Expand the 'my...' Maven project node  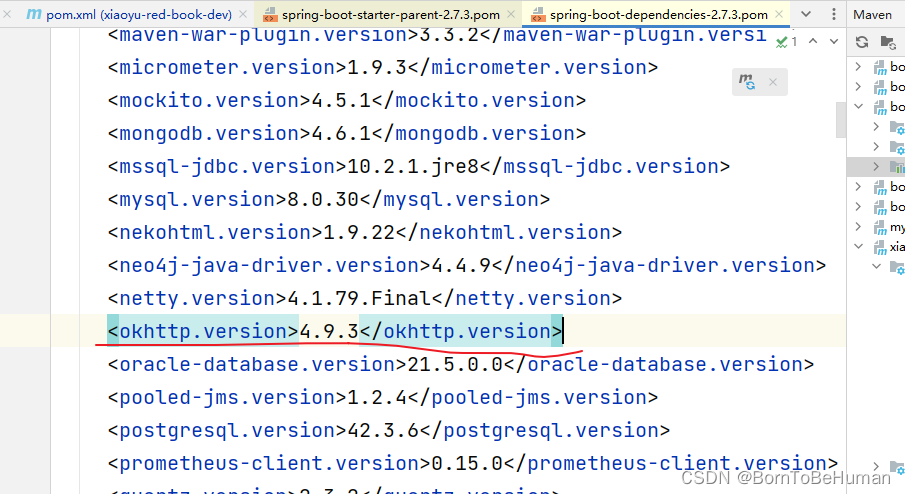pos(859,227)
